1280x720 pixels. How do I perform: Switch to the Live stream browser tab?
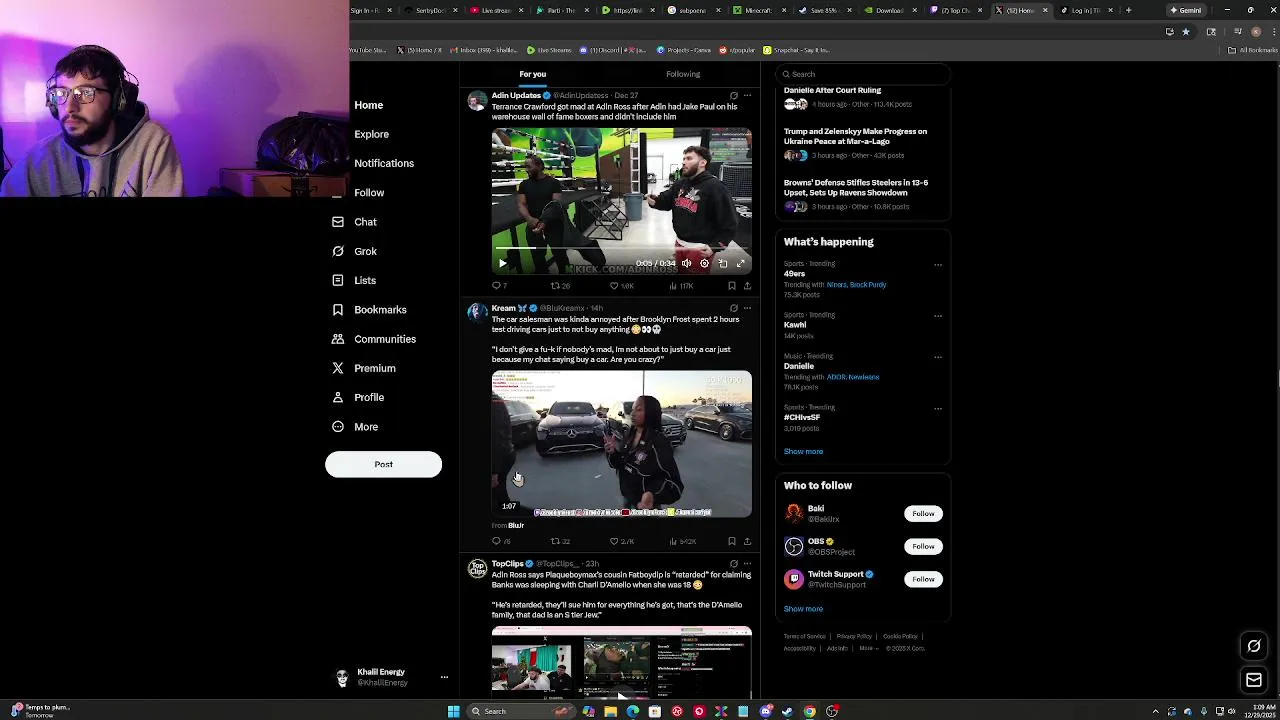pos(497,10)
